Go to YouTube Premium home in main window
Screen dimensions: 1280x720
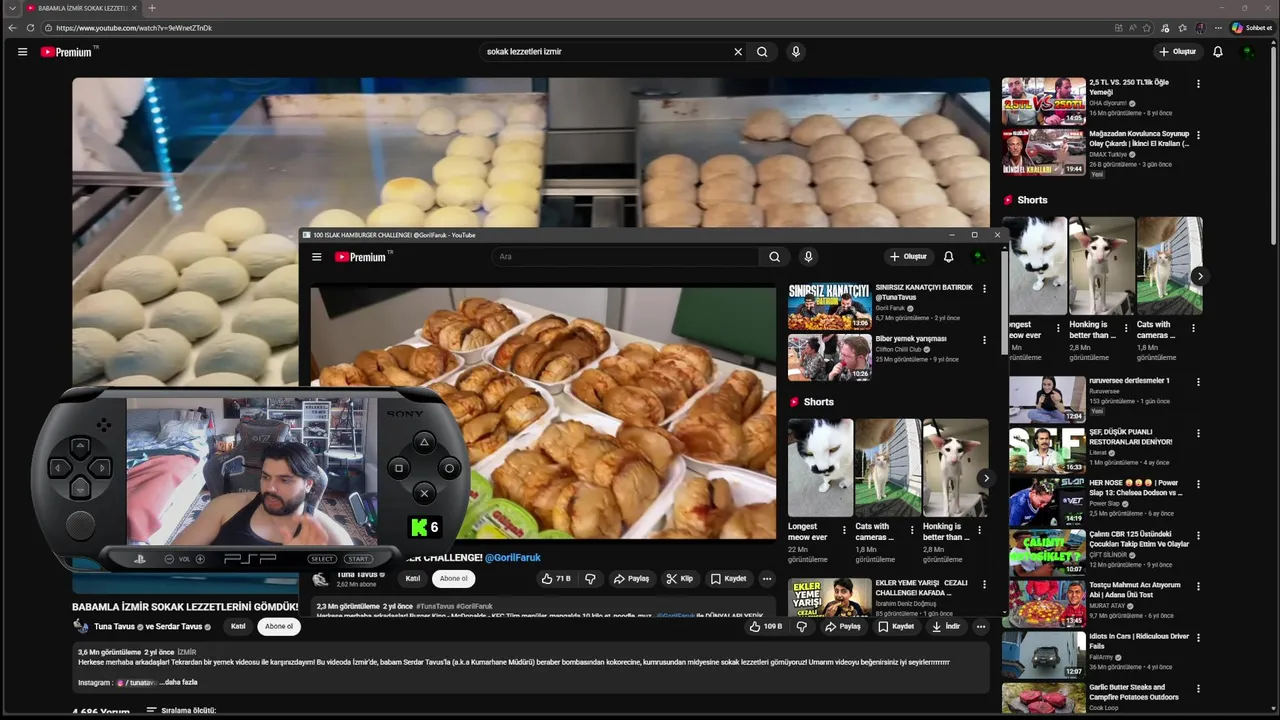[x=68, y=52]
